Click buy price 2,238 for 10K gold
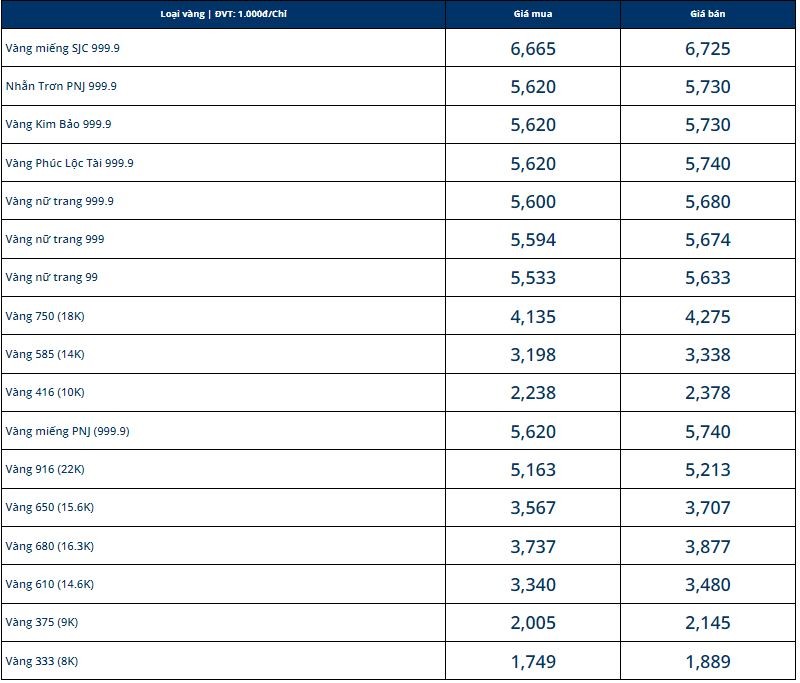This screenshot has height=683, width=800. 533,393
